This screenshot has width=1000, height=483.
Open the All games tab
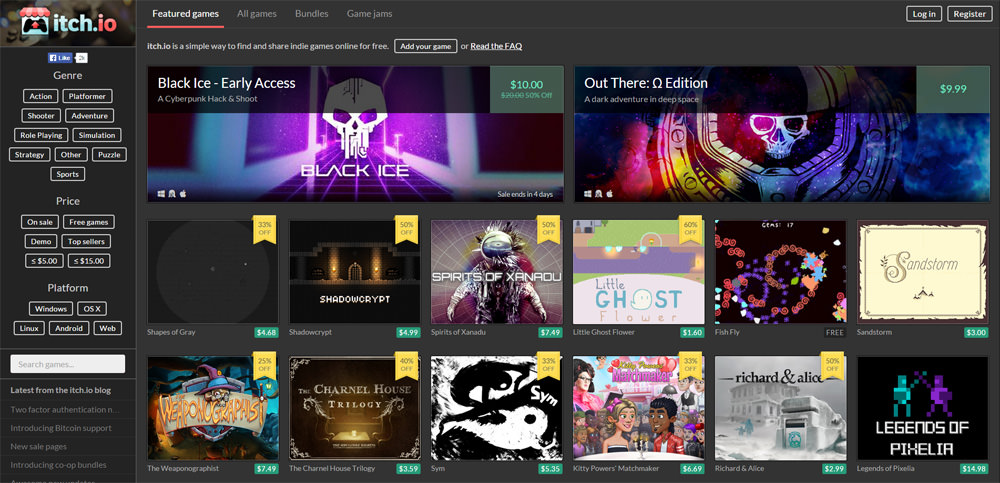[x=256, y=13]
